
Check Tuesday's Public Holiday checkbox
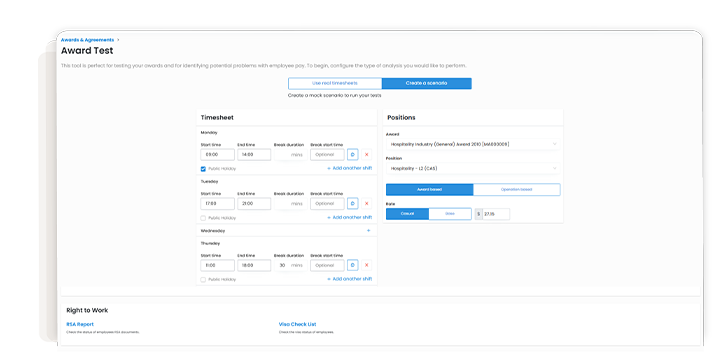point(203,218)
